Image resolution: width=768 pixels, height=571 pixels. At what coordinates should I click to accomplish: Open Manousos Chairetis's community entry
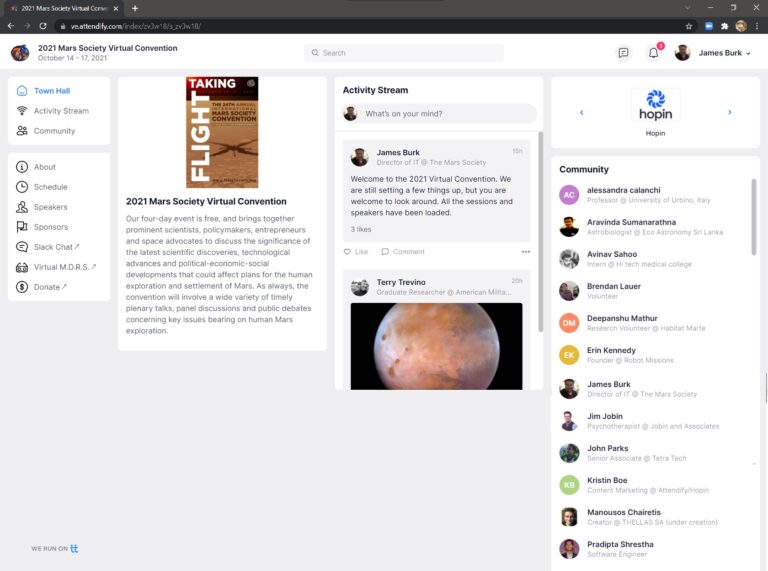pos(653,517)
